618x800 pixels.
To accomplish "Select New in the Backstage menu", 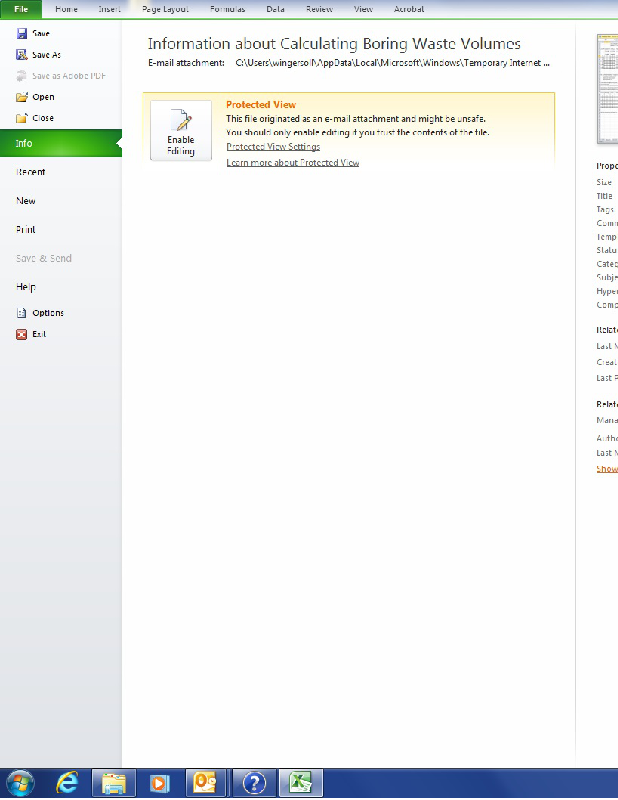I will point(26,201).
